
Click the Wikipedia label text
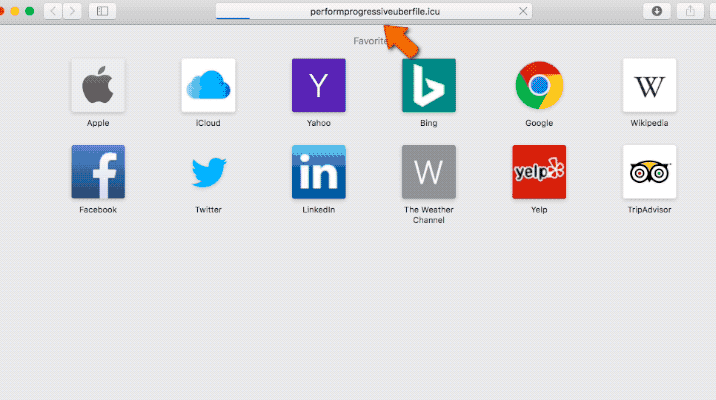(x=649, y=123)
